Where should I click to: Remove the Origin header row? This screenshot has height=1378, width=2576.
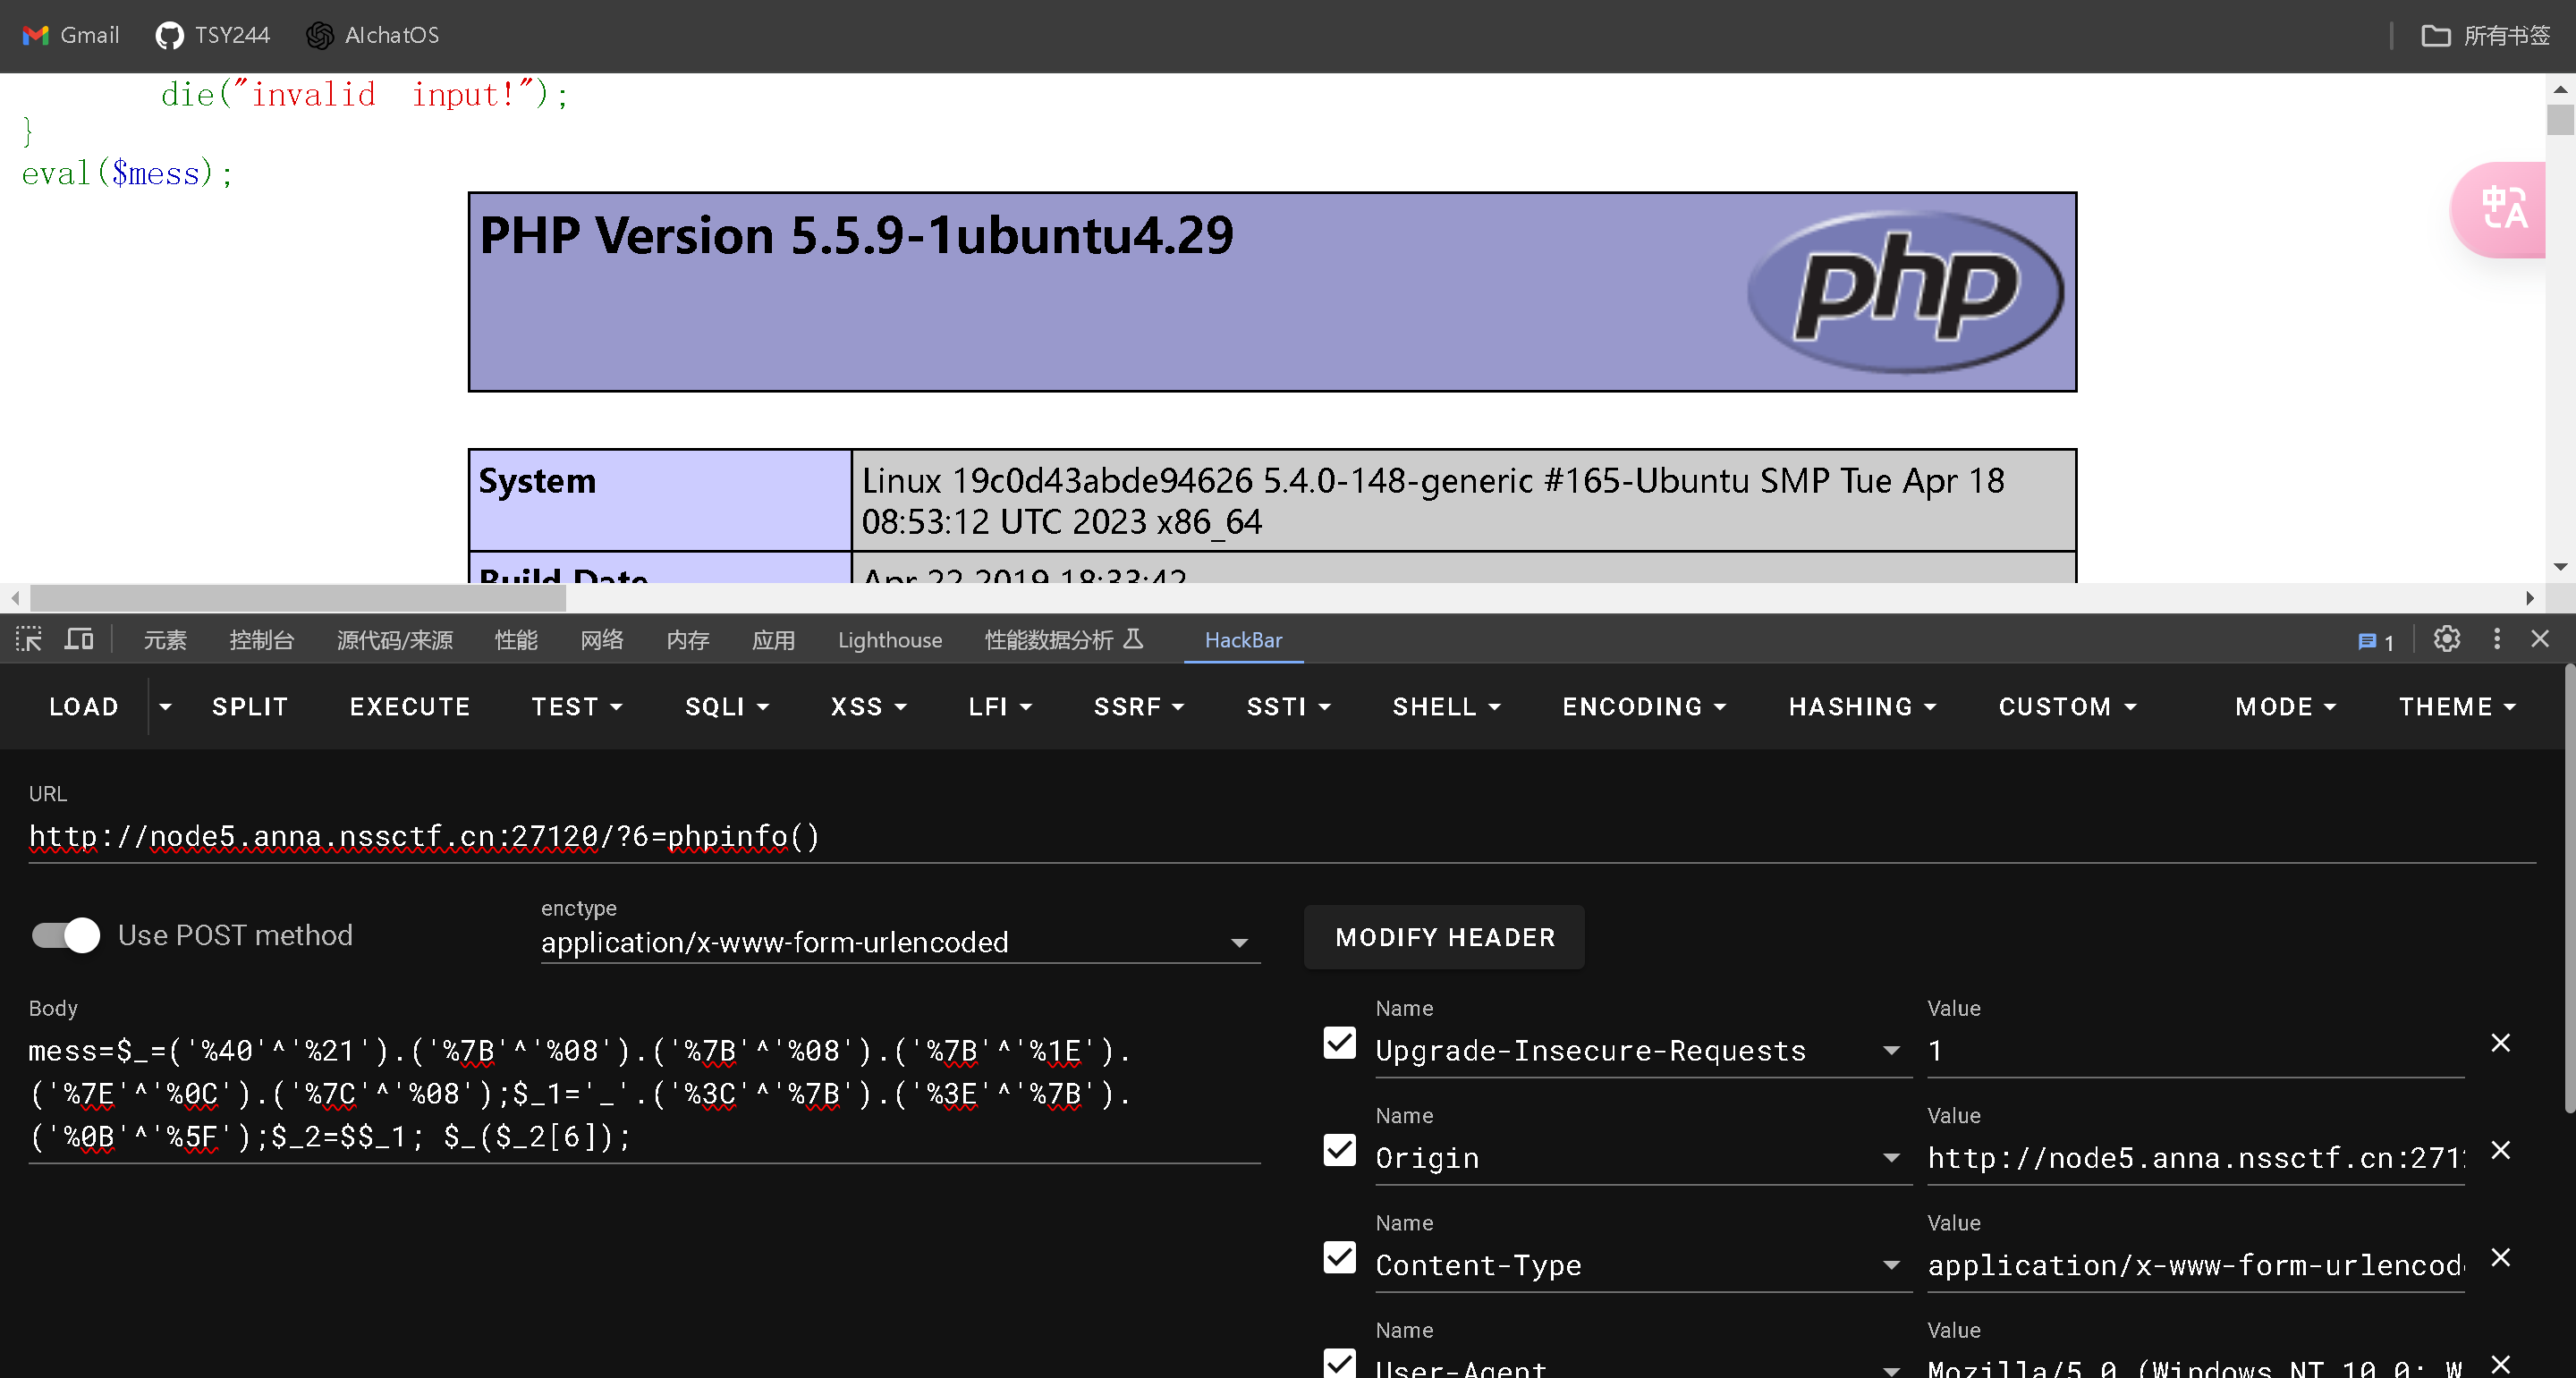coord(2500,1151)
